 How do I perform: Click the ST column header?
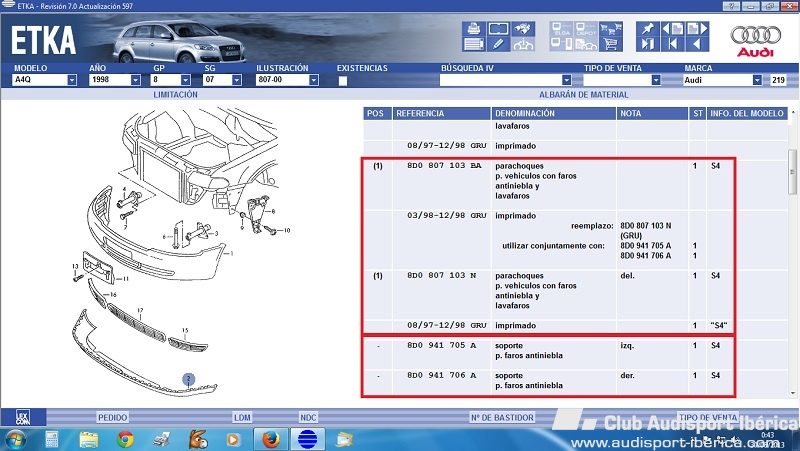coord(697,113)
